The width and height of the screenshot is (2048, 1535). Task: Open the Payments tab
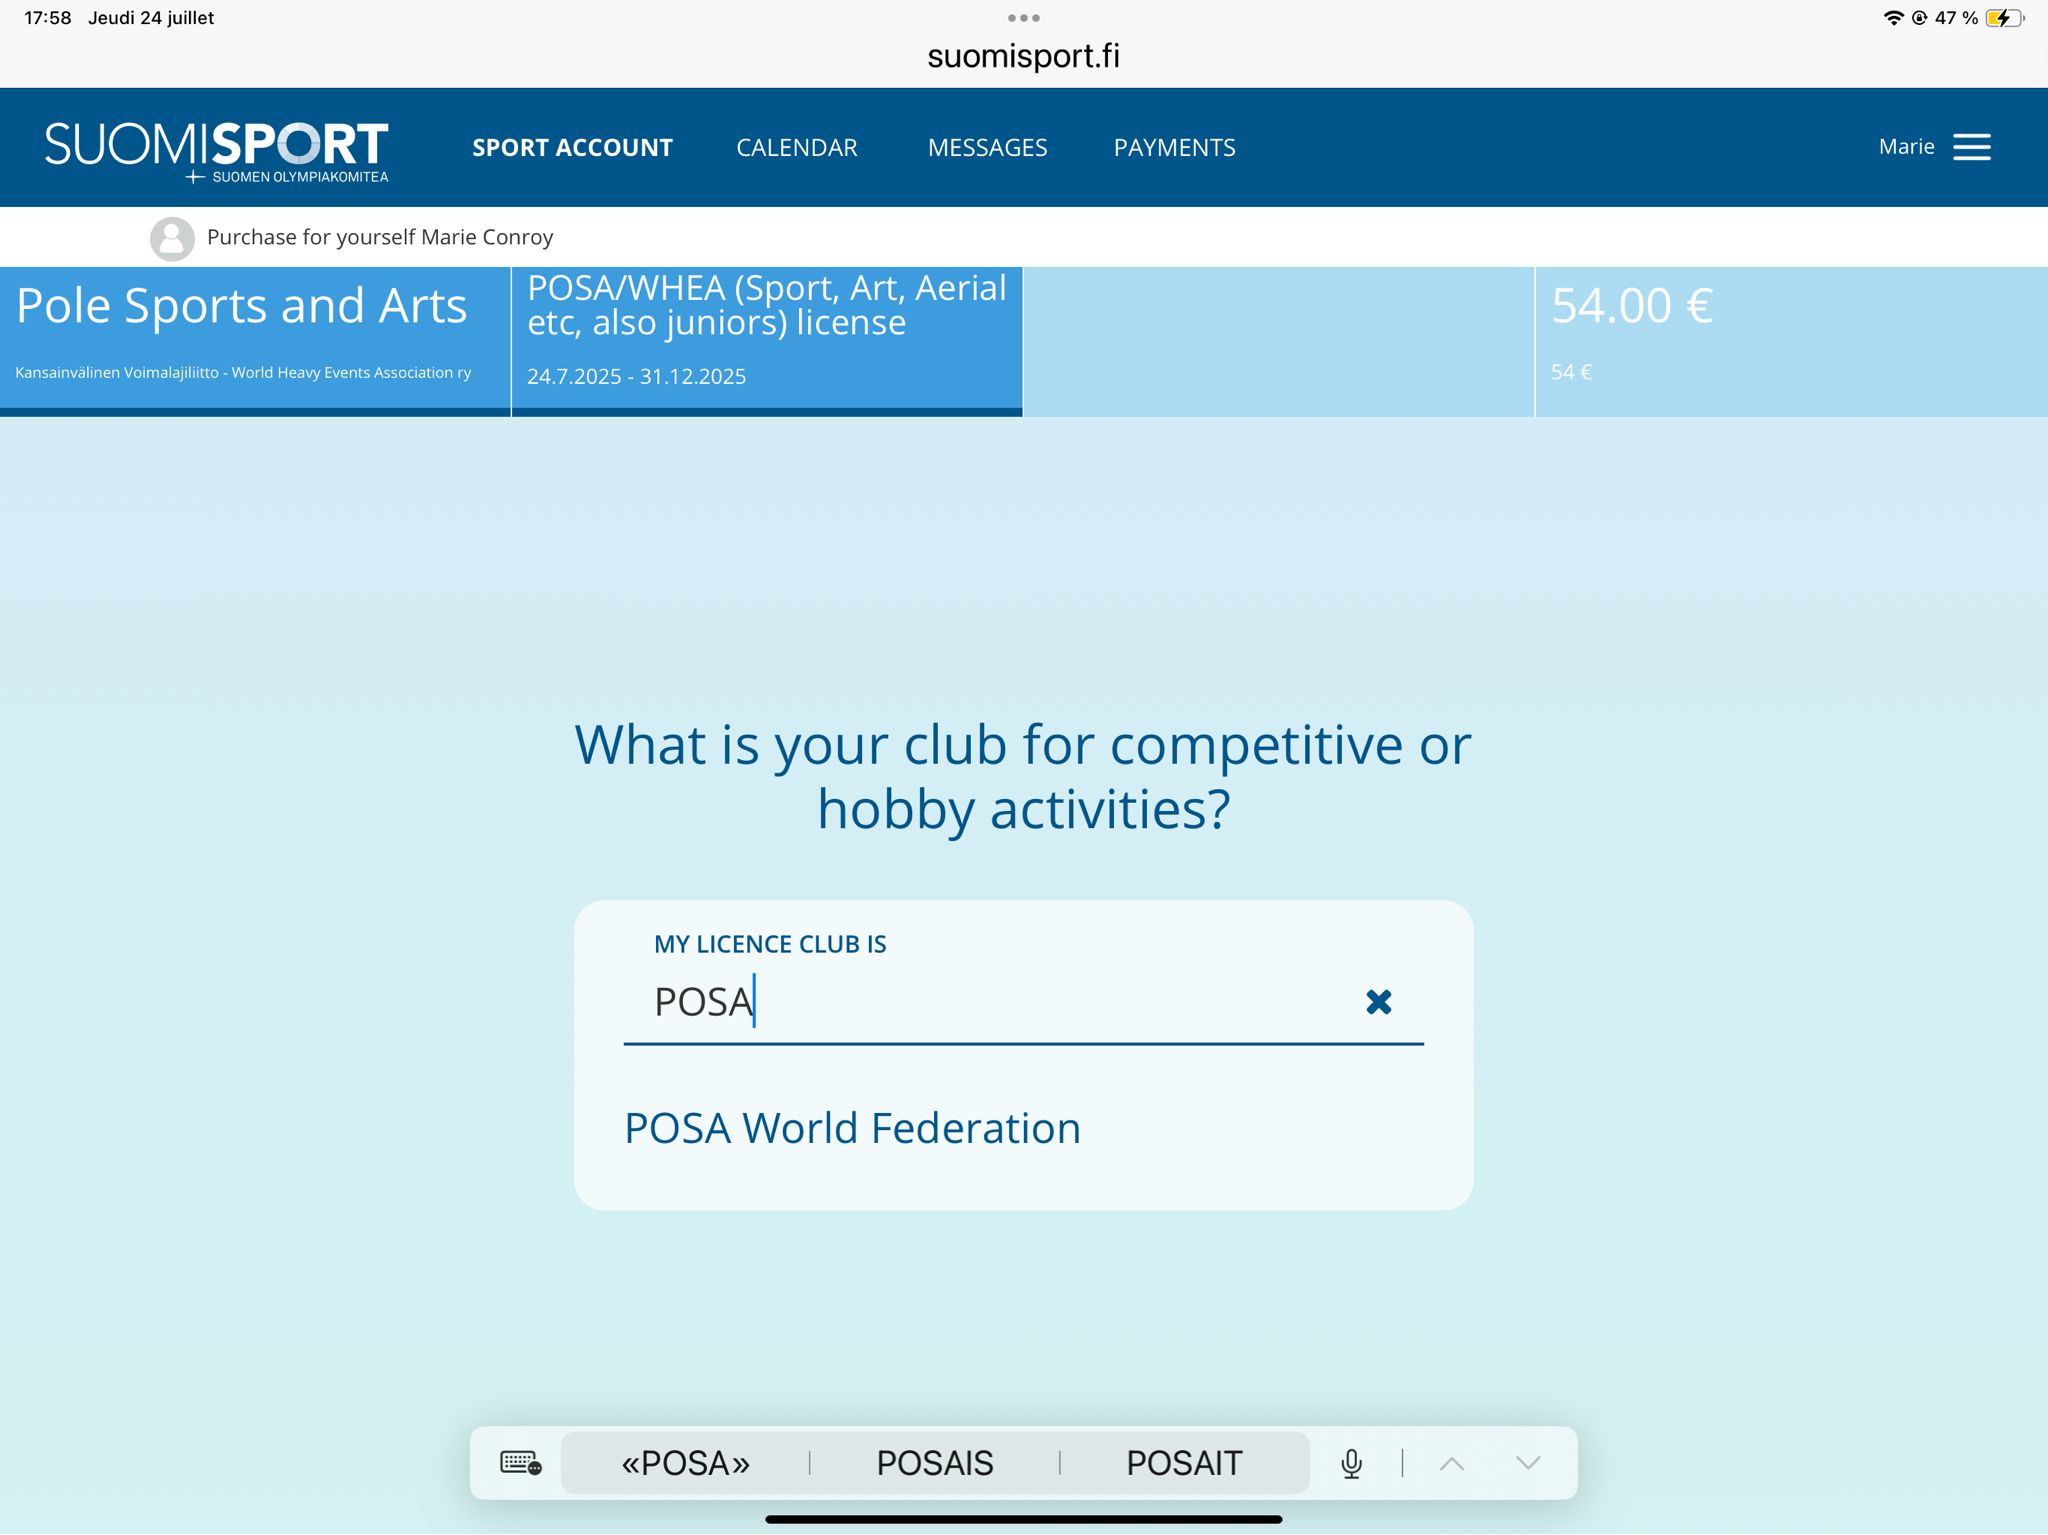[x=1174, y=148]
